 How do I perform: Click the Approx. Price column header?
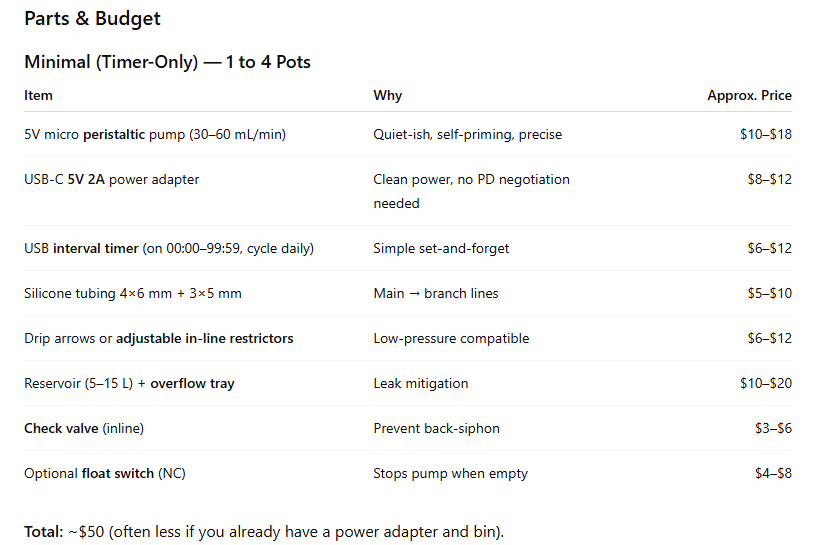749,95
